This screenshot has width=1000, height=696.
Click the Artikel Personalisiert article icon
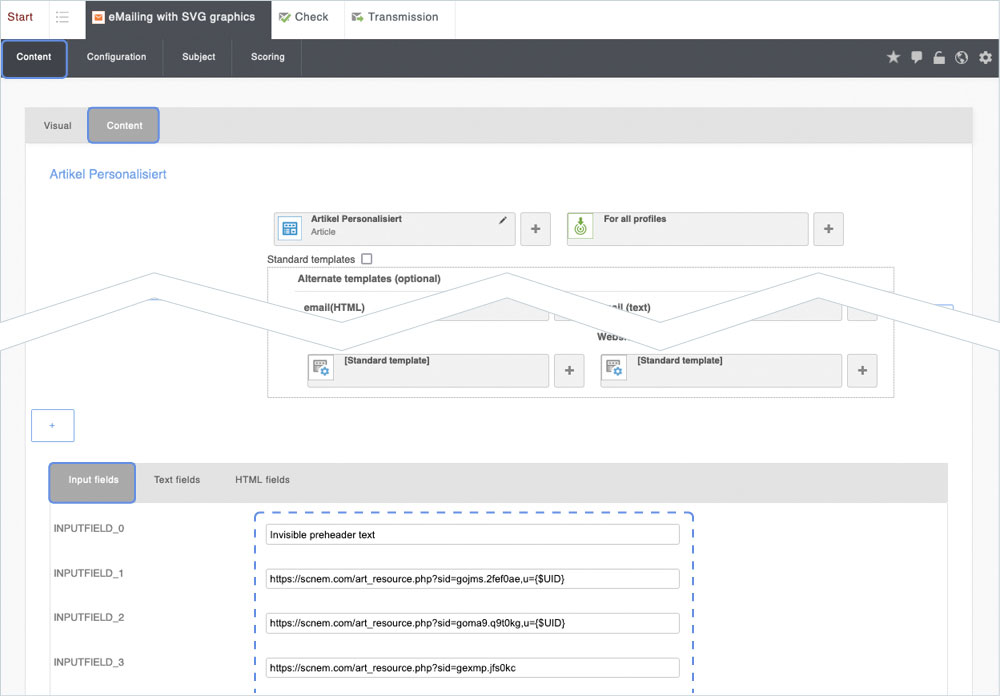point(289,228)
